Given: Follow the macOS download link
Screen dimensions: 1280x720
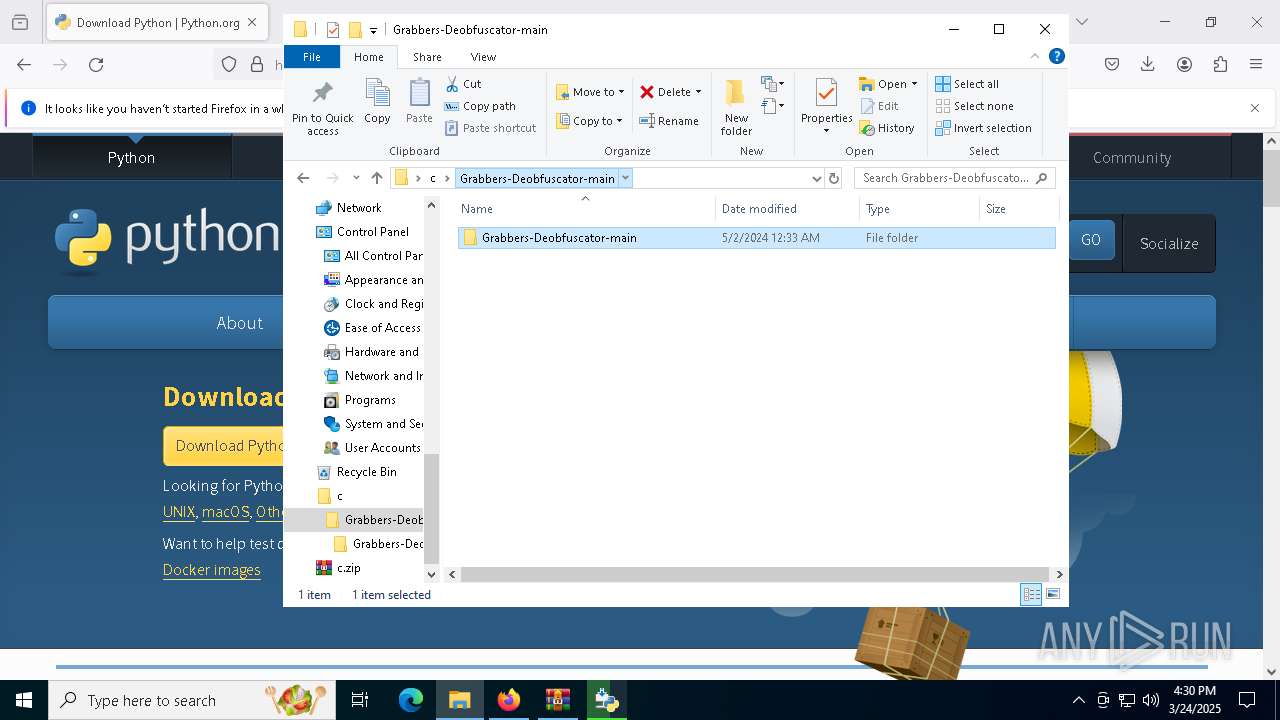Looking at the screenshot, I should (226, 512).
